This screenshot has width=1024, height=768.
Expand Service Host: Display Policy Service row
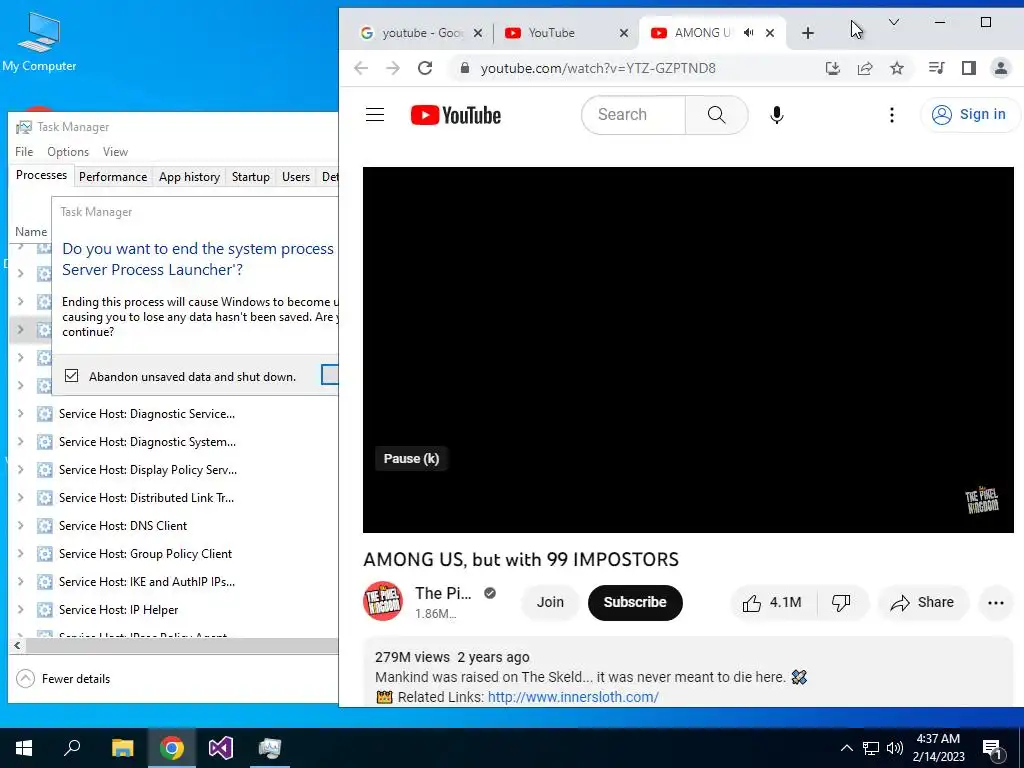[x=20, y=470]
